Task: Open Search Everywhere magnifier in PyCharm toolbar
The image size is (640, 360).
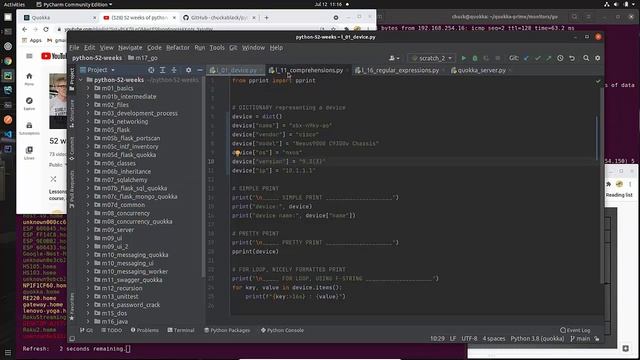Action: [586, 58]
